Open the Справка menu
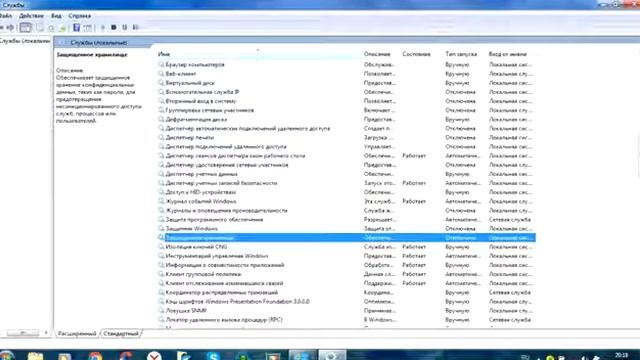Screen dimensions: 640x360 (x=80, y=16)
